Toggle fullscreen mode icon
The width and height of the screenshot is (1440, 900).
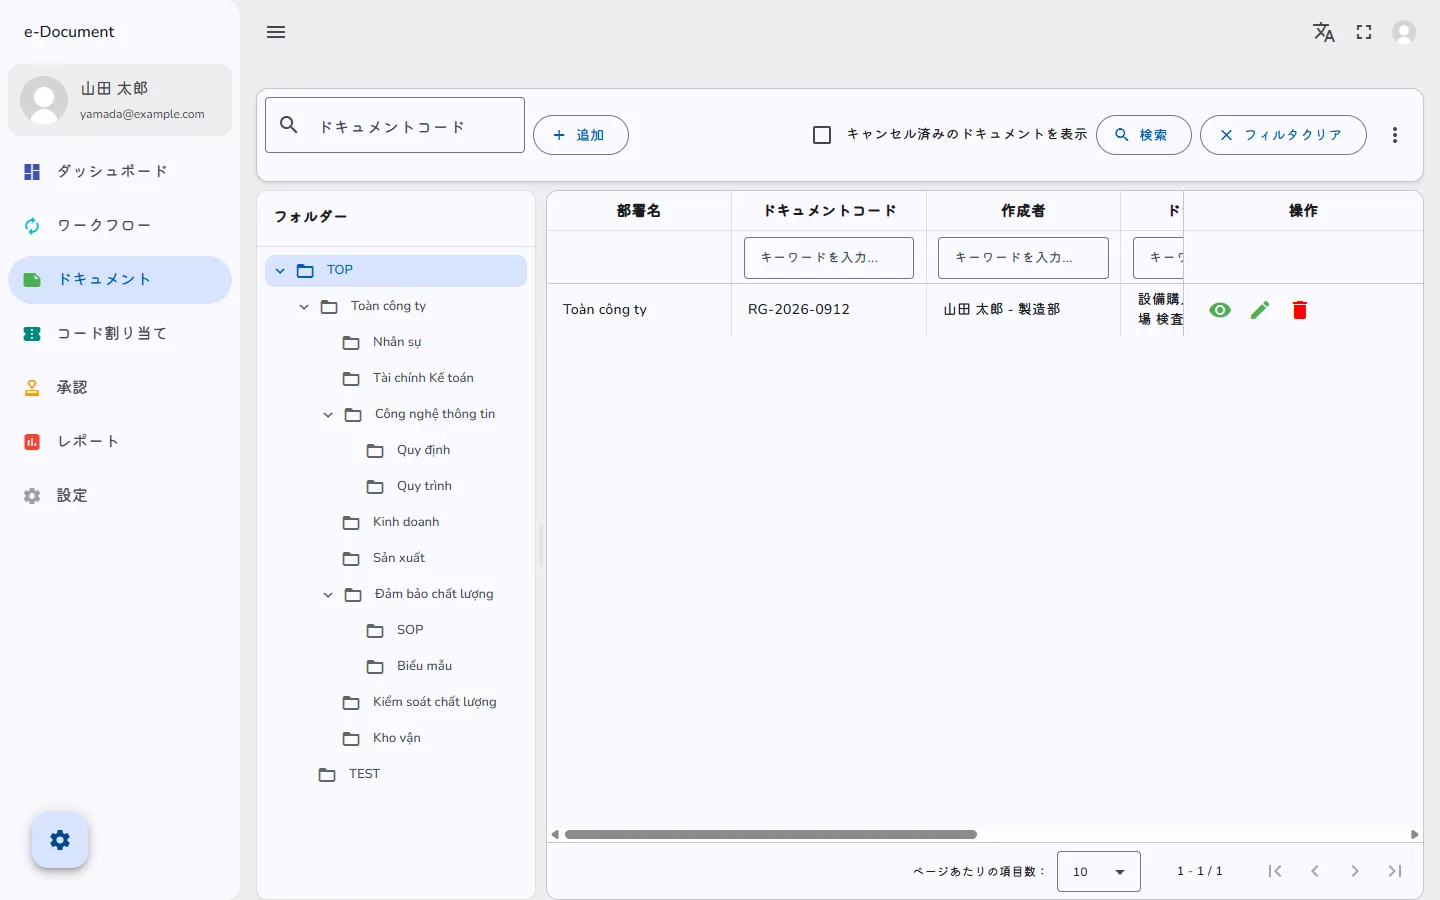pyautogui.click(x=1364, y=32)
